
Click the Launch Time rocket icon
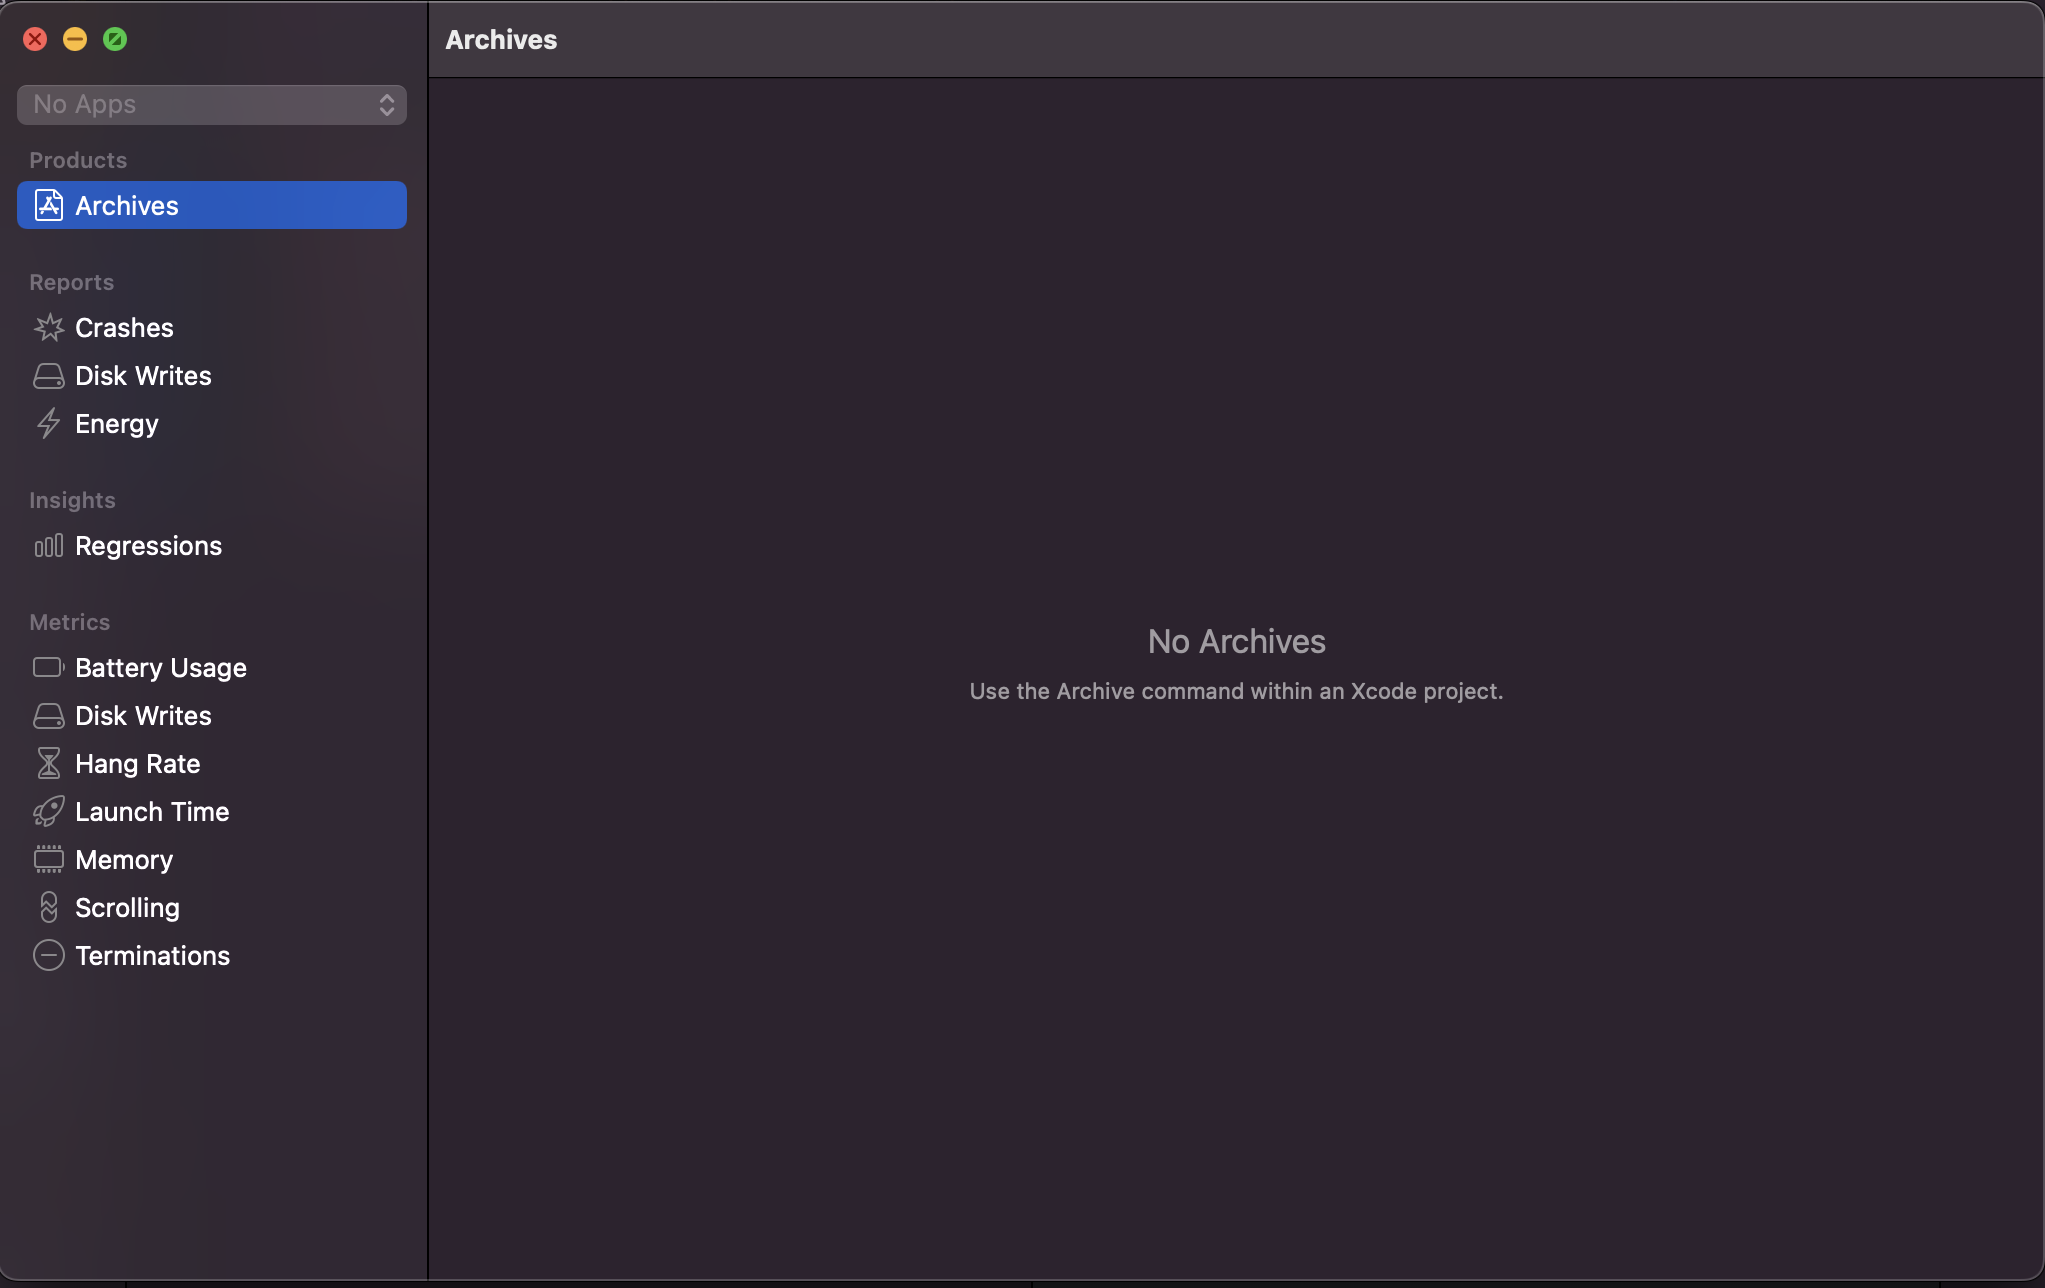[48, 812]
